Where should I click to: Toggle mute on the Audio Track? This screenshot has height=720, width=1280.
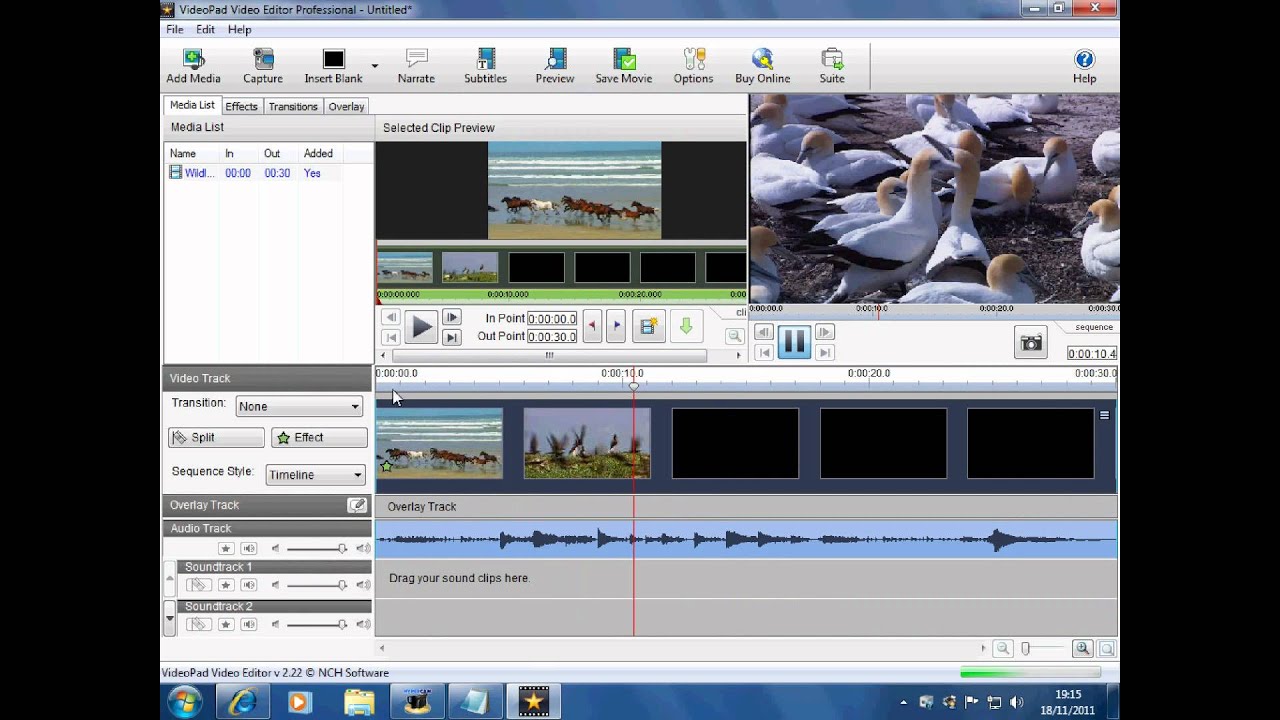(249, 548)
